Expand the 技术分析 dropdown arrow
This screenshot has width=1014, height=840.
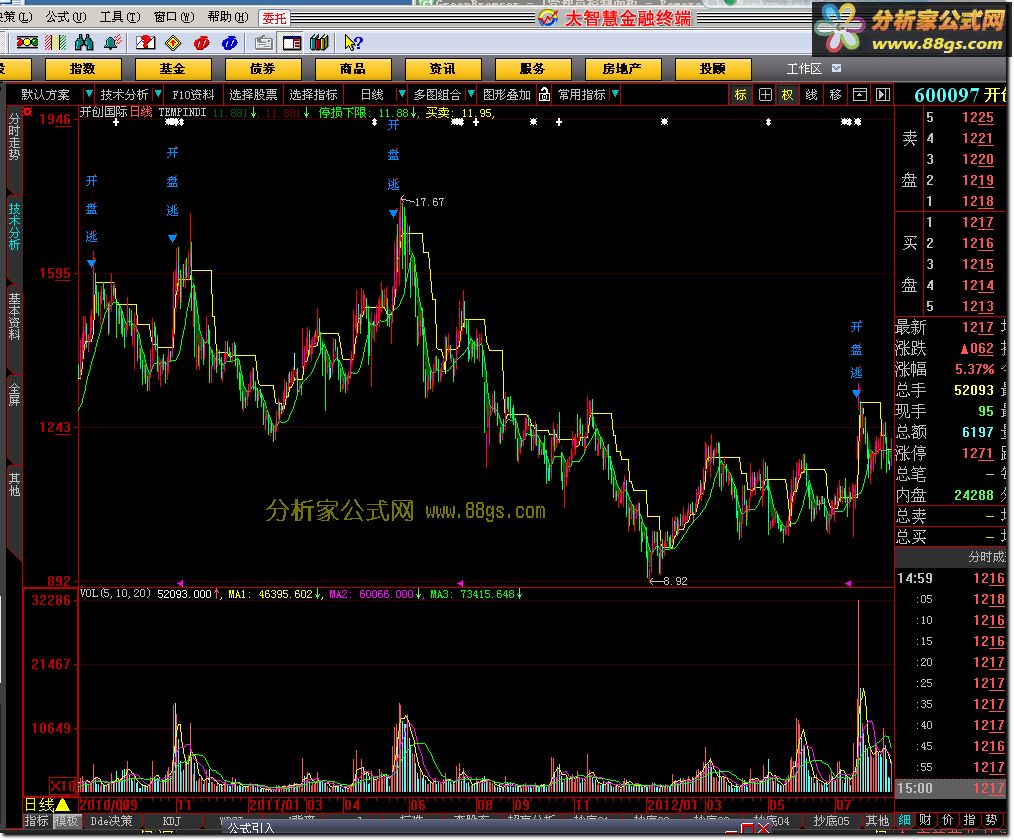(x=157, y=94)
